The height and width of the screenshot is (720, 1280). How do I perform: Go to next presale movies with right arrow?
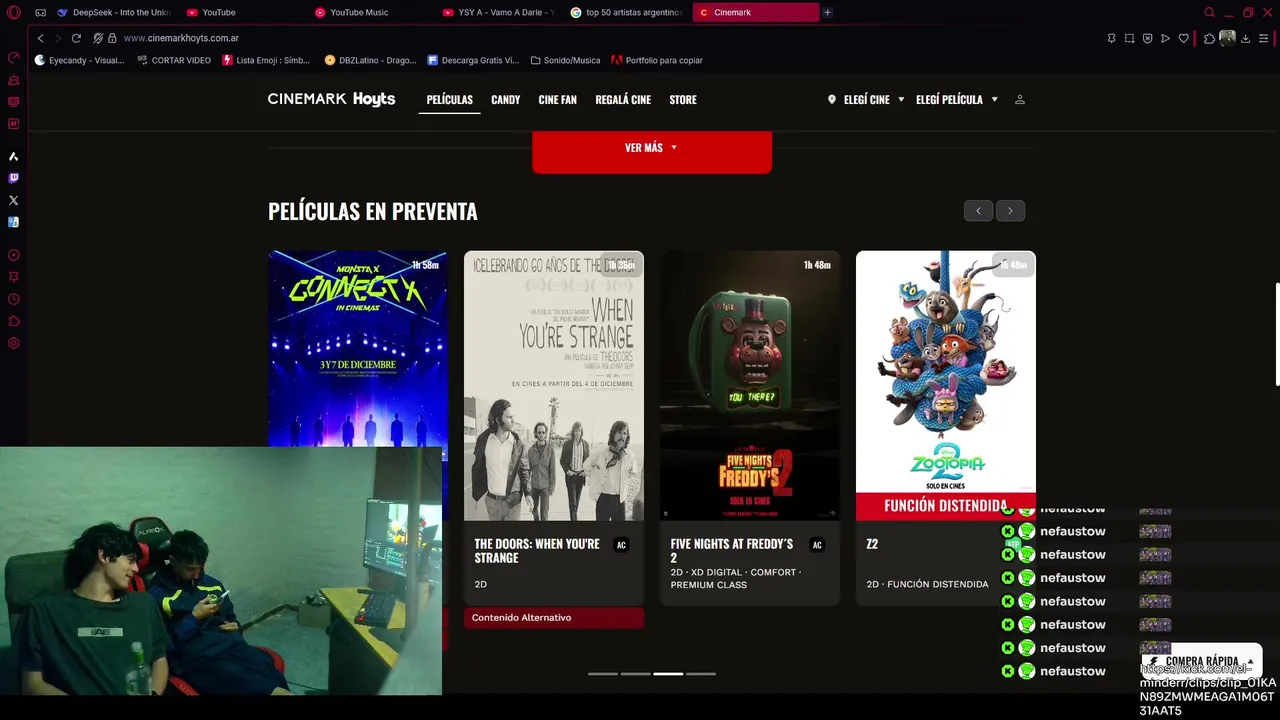[1010, 211]
